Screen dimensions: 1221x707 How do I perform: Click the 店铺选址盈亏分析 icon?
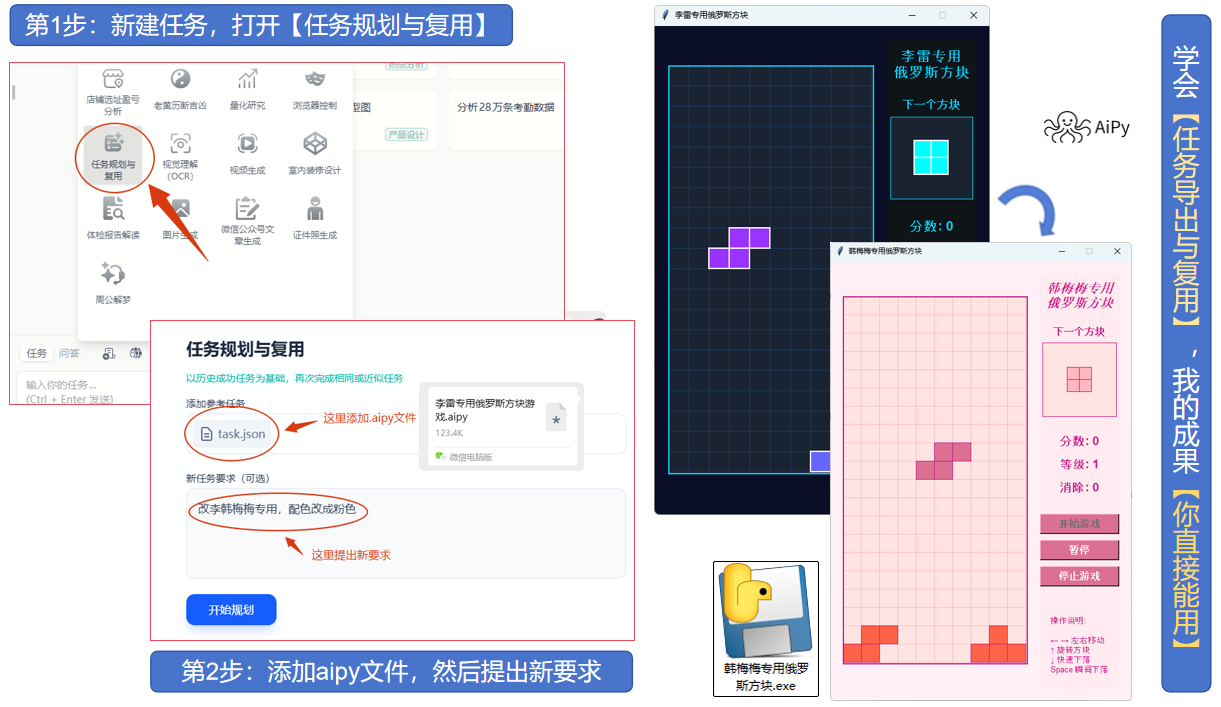point(113,80)
